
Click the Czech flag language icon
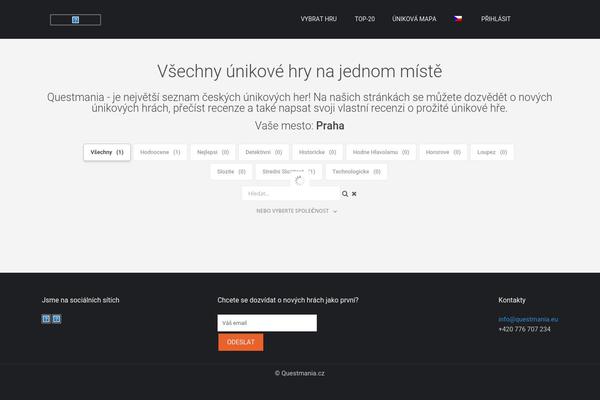coord(458,19)
